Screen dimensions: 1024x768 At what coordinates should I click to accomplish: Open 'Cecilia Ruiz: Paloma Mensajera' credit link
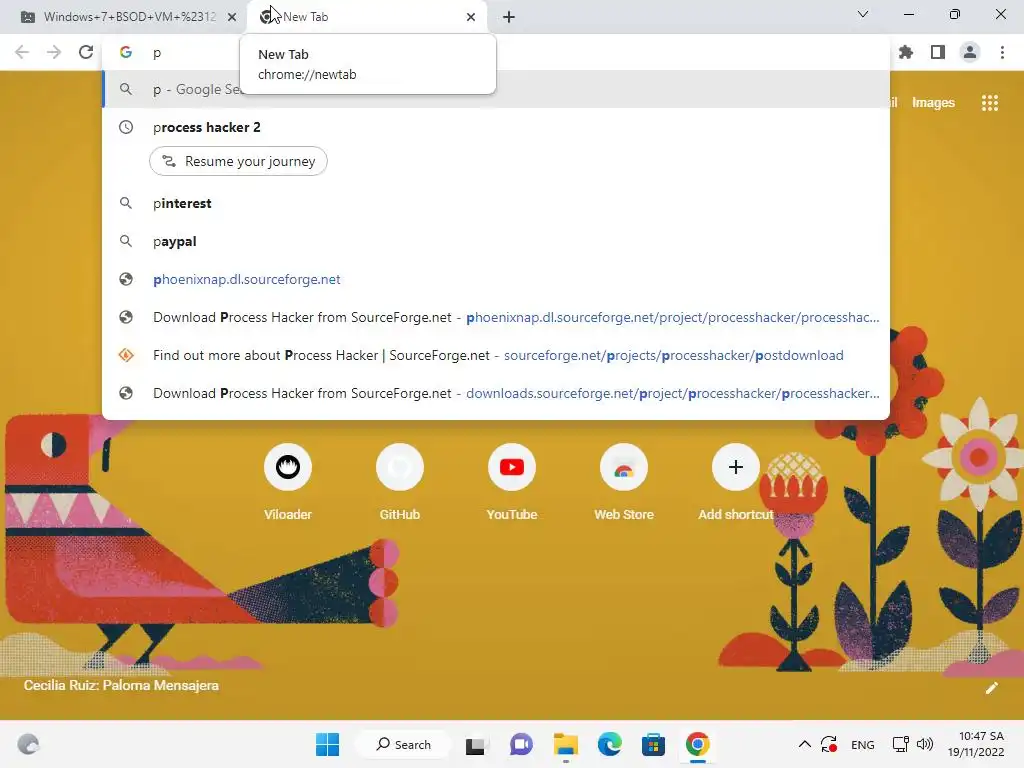point(121,686)
